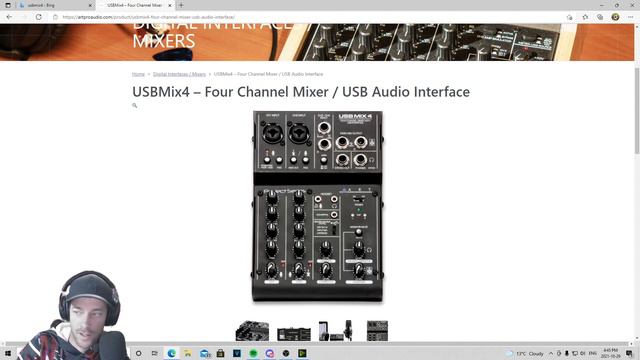The width and height of the screenshot is (640, 360).
Task: Open the Windows Start menu
Action: (8, 353)
